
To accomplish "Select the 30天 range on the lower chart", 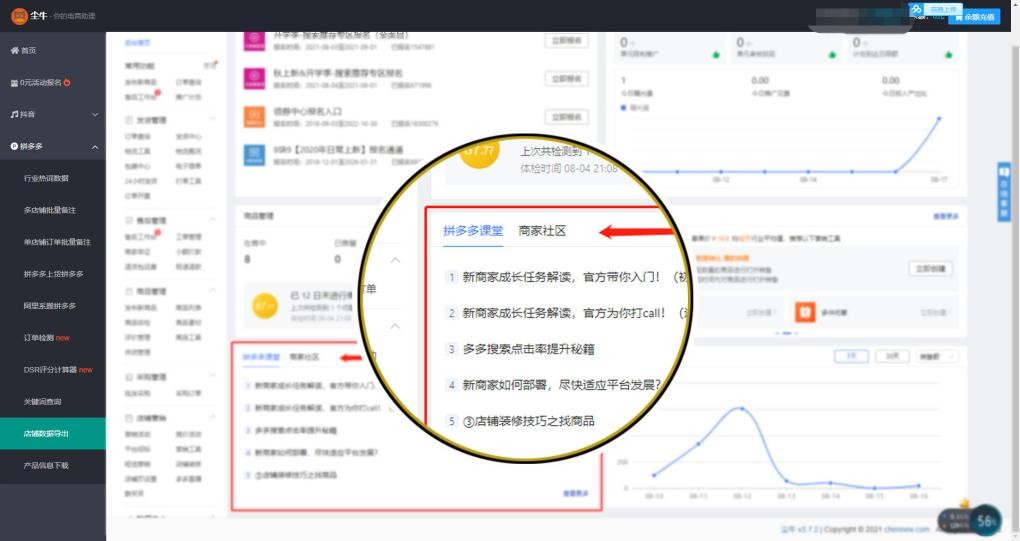I will point(892,356).
